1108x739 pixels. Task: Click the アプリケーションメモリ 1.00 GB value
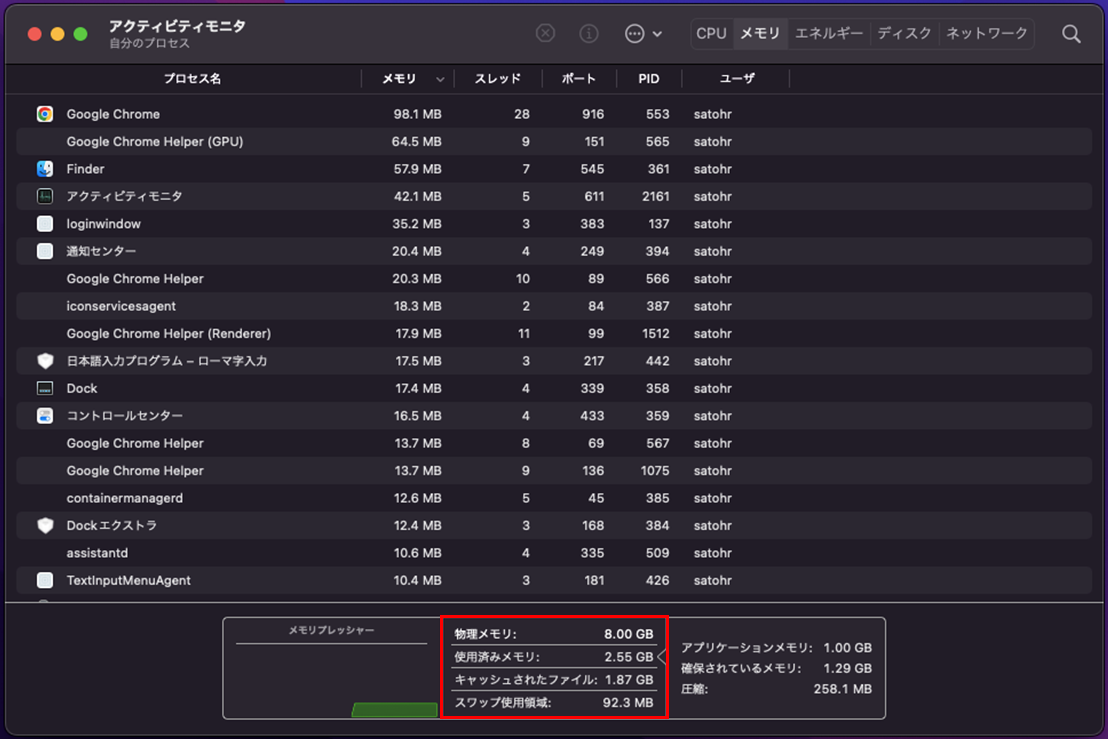tap(847, 647)
